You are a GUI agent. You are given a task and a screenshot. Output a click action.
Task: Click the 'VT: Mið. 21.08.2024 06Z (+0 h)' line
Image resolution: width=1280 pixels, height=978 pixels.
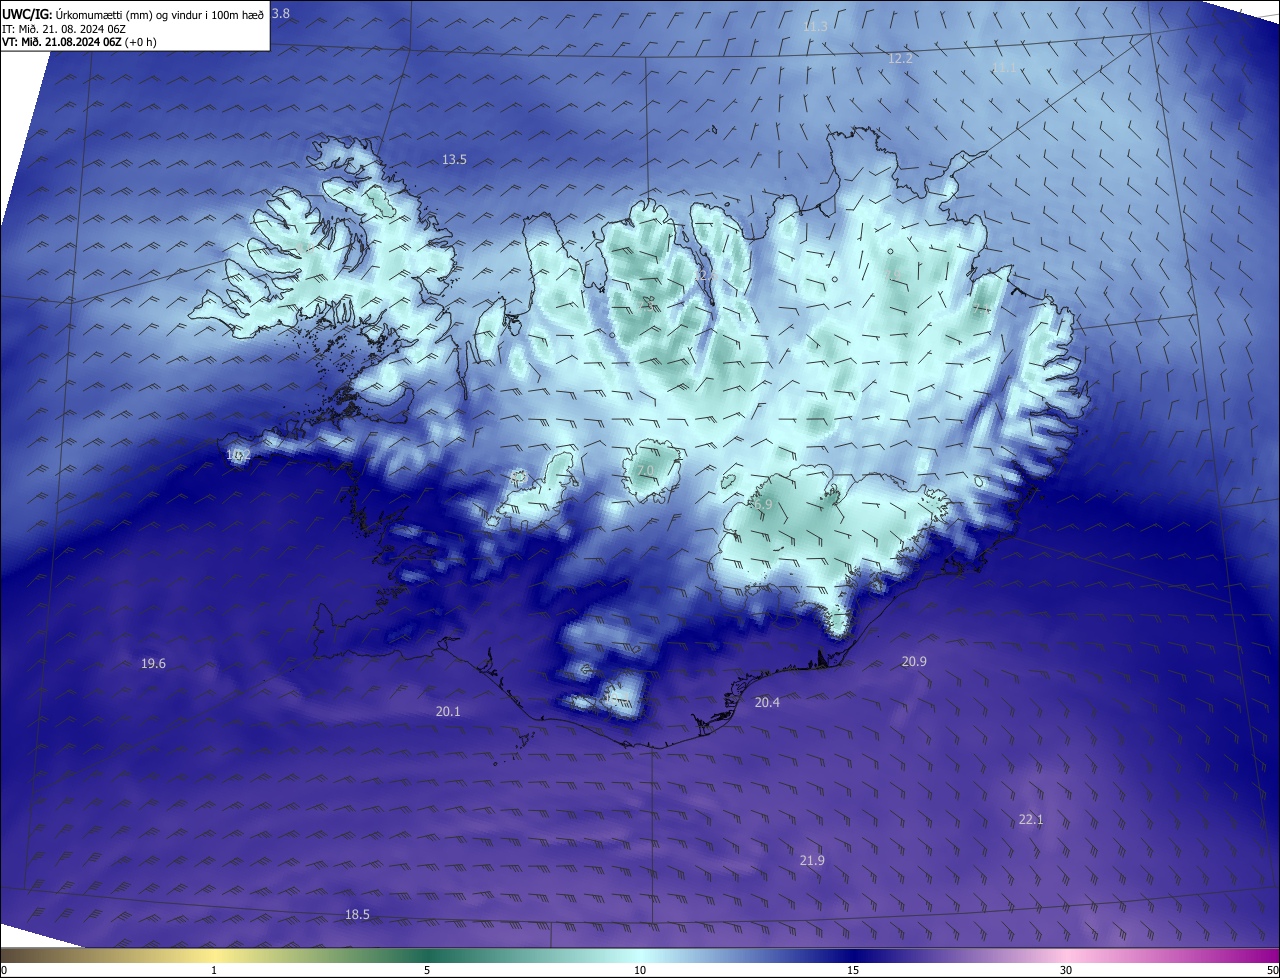click(79, 42)
